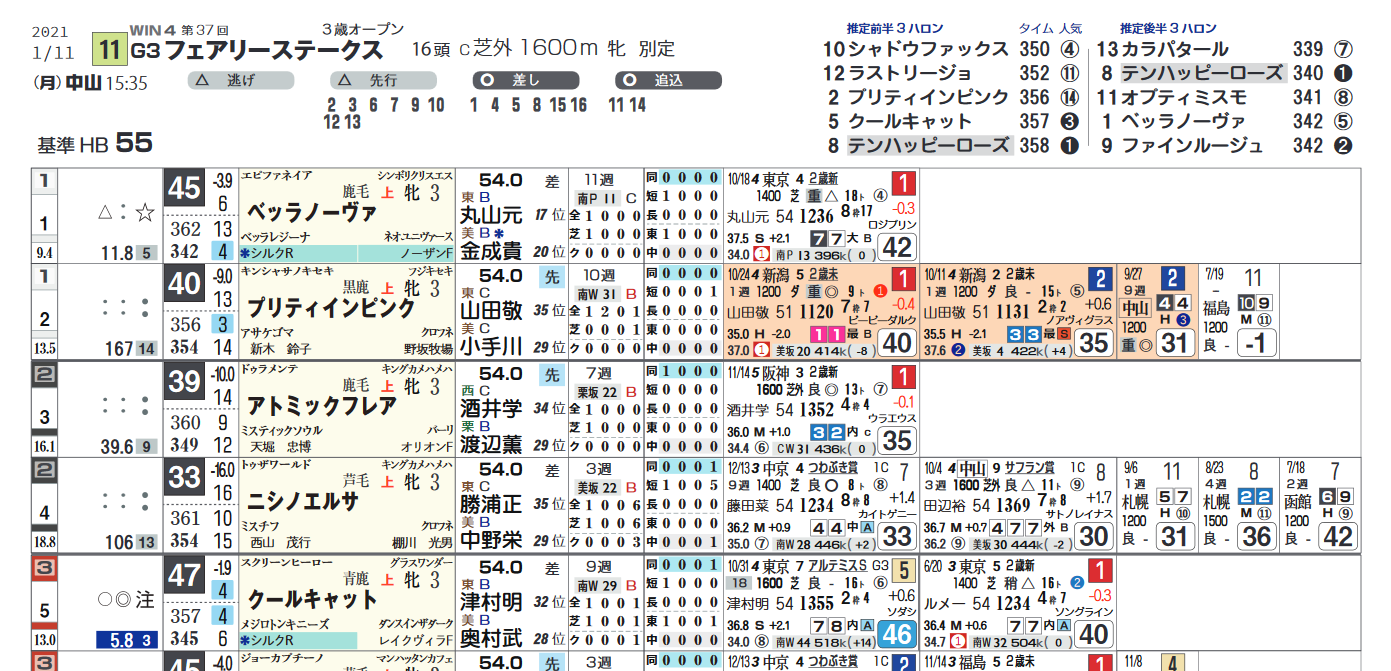Click index box 35 in アトミックフレア's 阪神 result
This screenshot has height=671, width=1391.
click(x=897, y=441)
